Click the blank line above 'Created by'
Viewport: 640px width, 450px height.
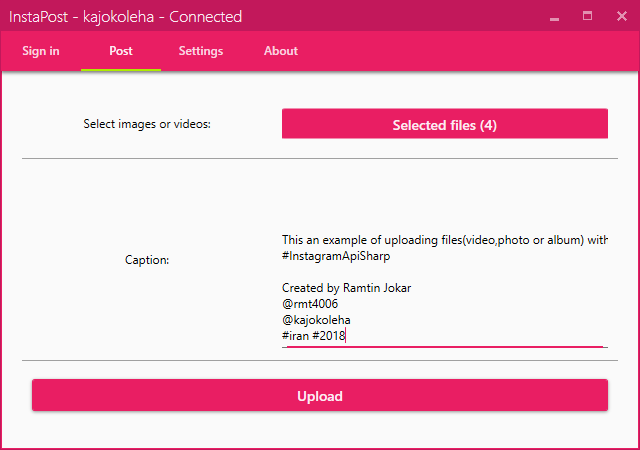click(400, 272)
